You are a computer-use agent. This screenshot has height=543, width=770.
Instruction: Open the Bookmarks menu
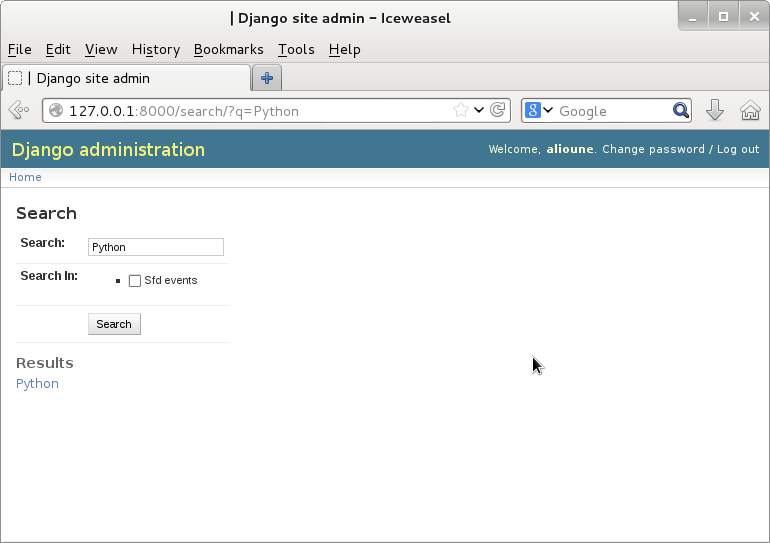228,50
